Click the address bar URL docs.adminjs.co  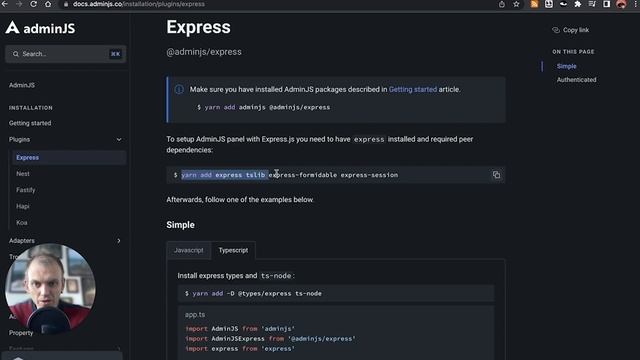point(139,4)
